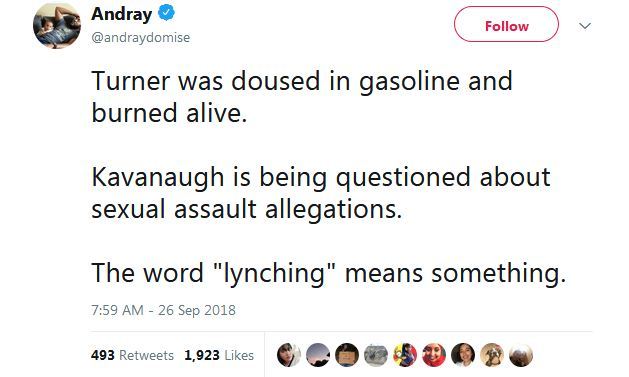
Task: Open the yellow and red comic-style liker avatar
Action: 405,355
